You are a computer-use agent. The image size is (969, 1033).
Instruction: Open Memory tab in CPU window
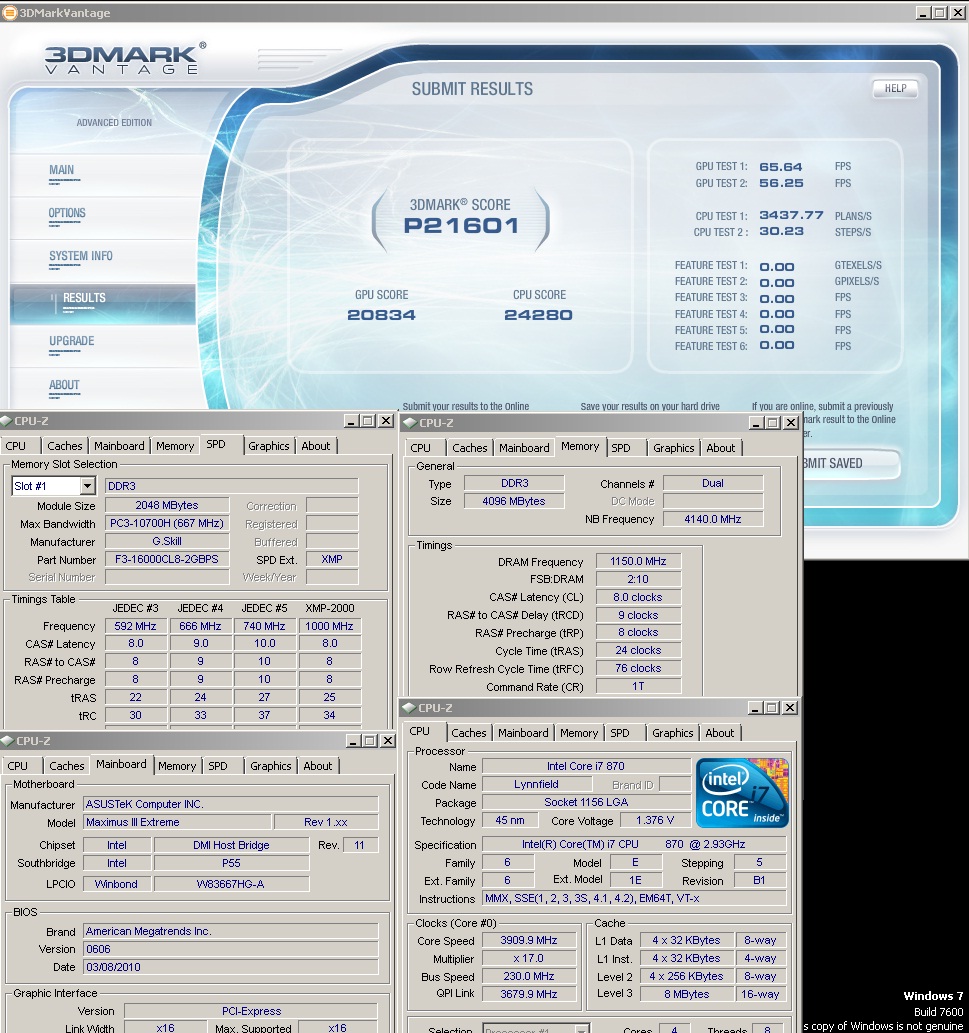point(579,733)
